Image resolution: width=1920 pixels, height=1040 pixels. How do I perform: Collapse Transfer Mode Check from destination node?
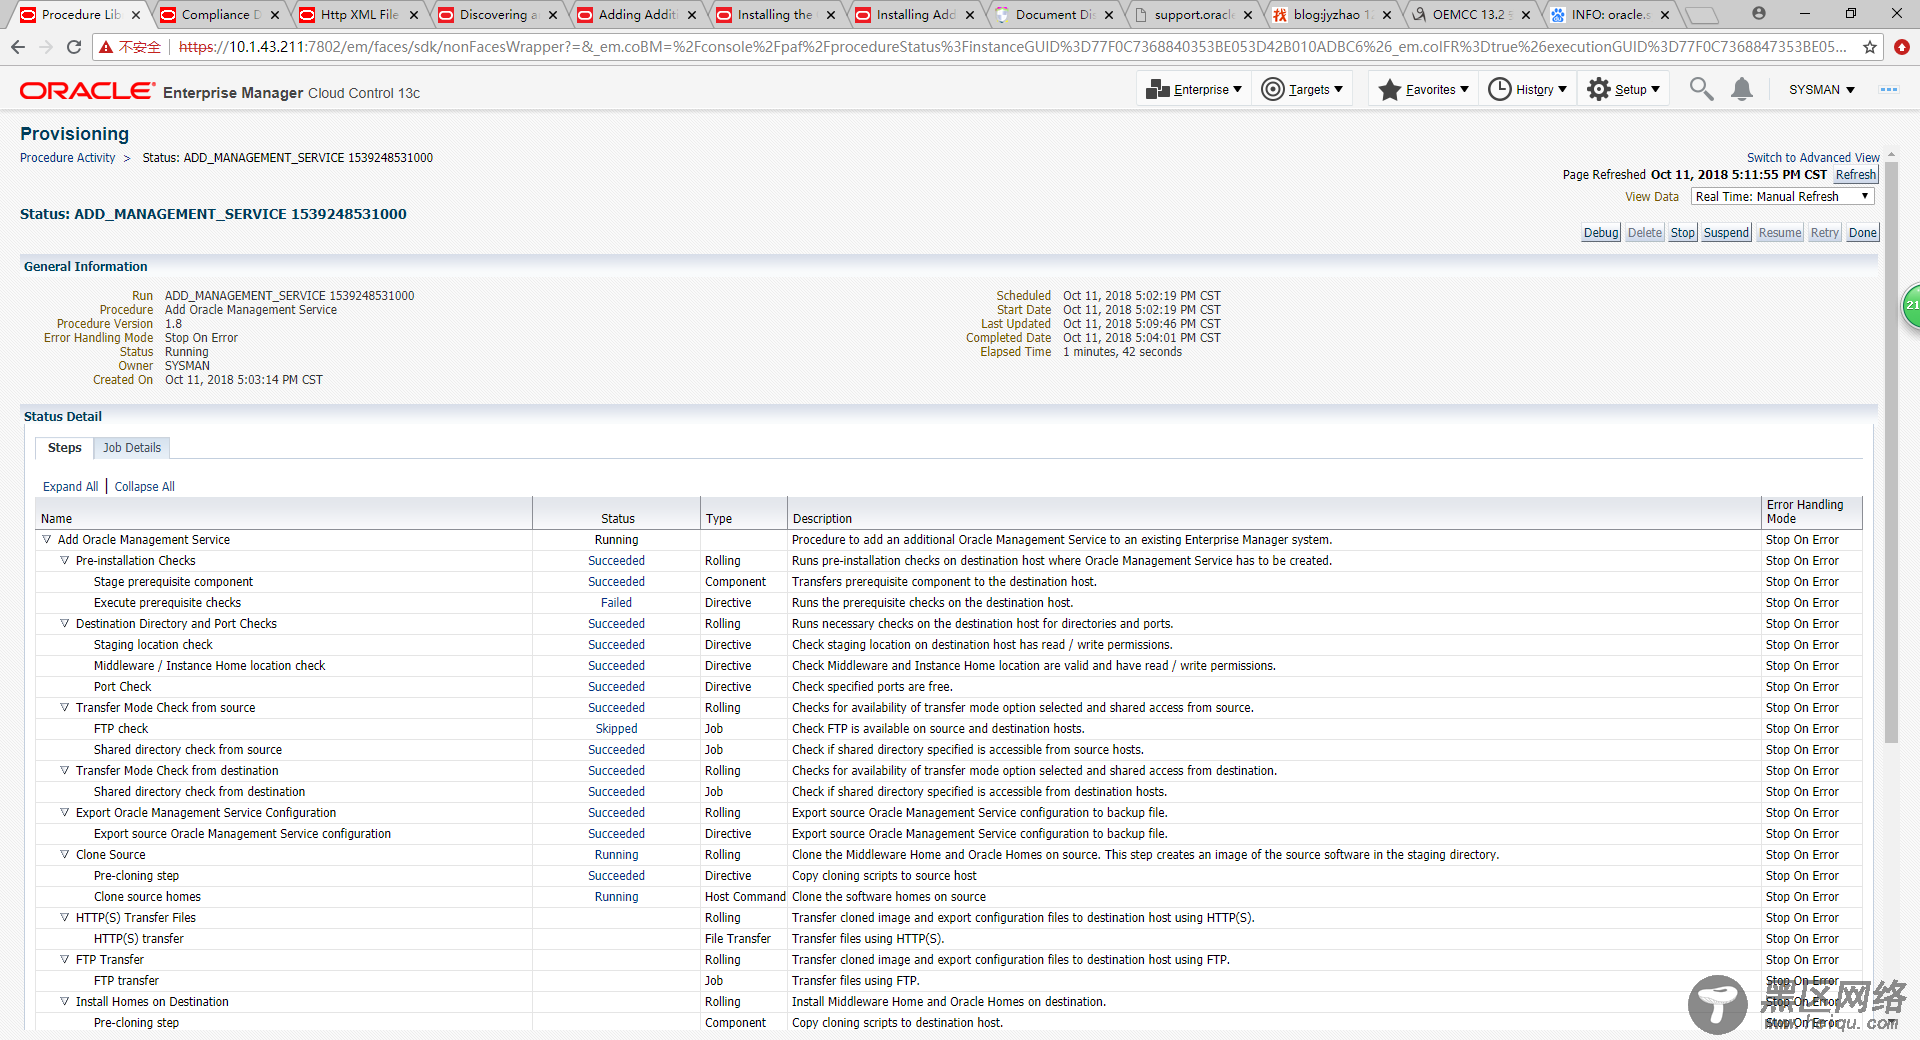tap(64, 770)
